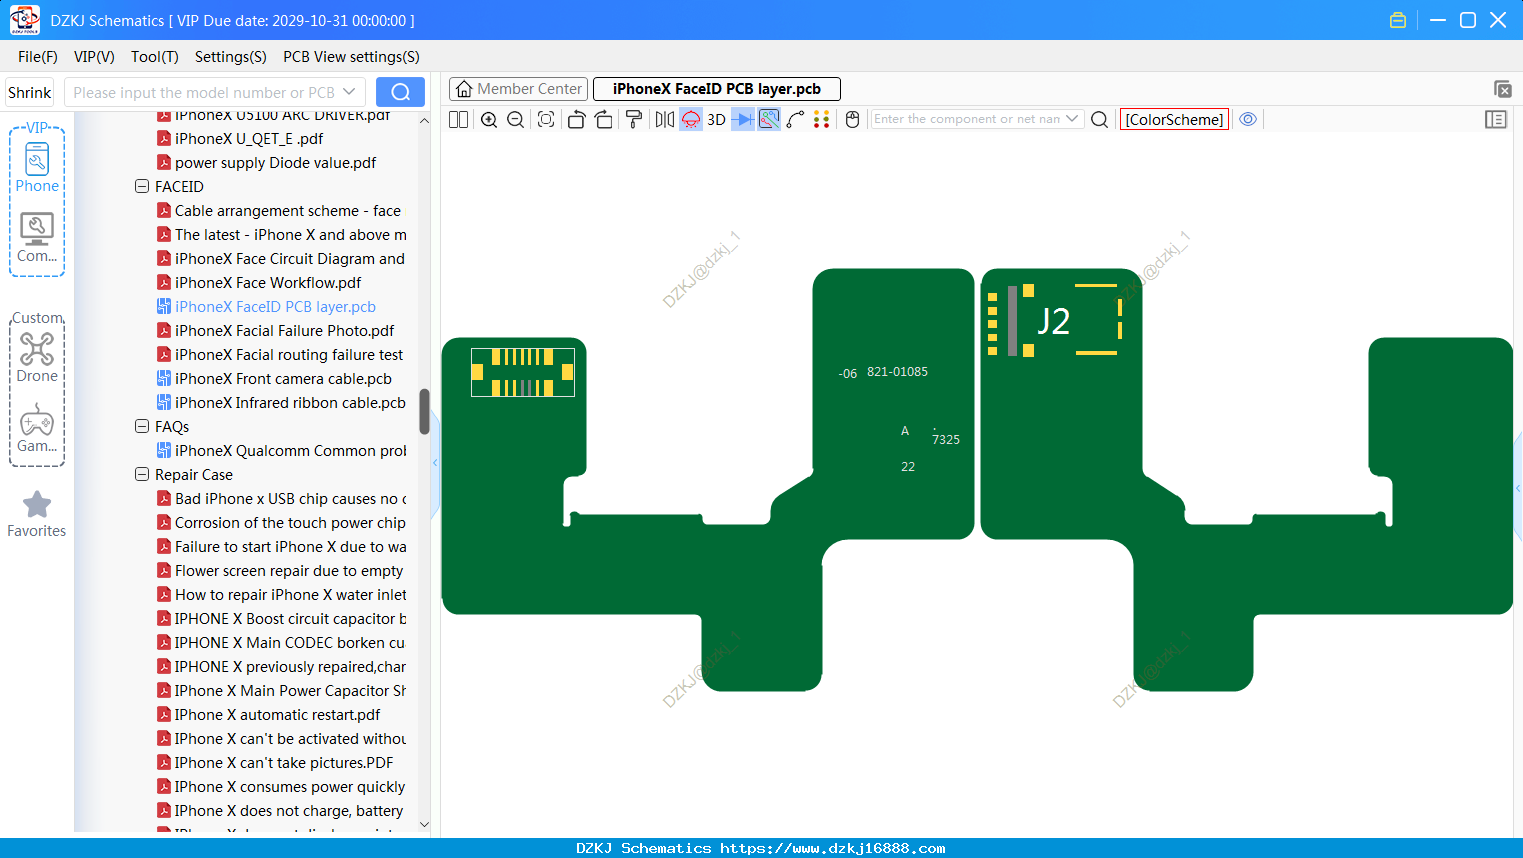Rotate the PCB clockwise
The height and width of the screenshot is (858, 1523).
604,119
